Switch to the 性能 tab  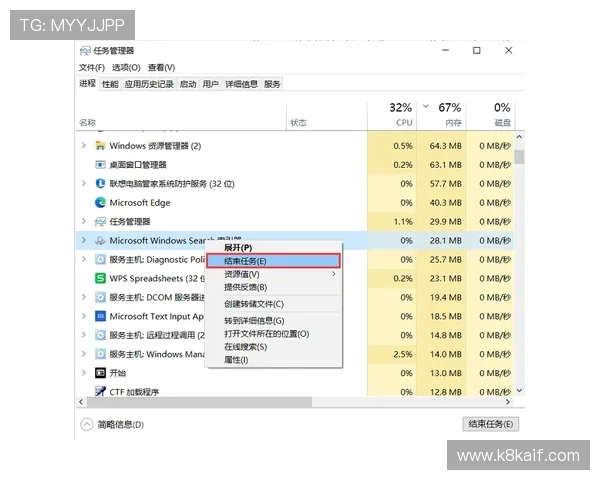pyautogui.click(x=110, y=84)
